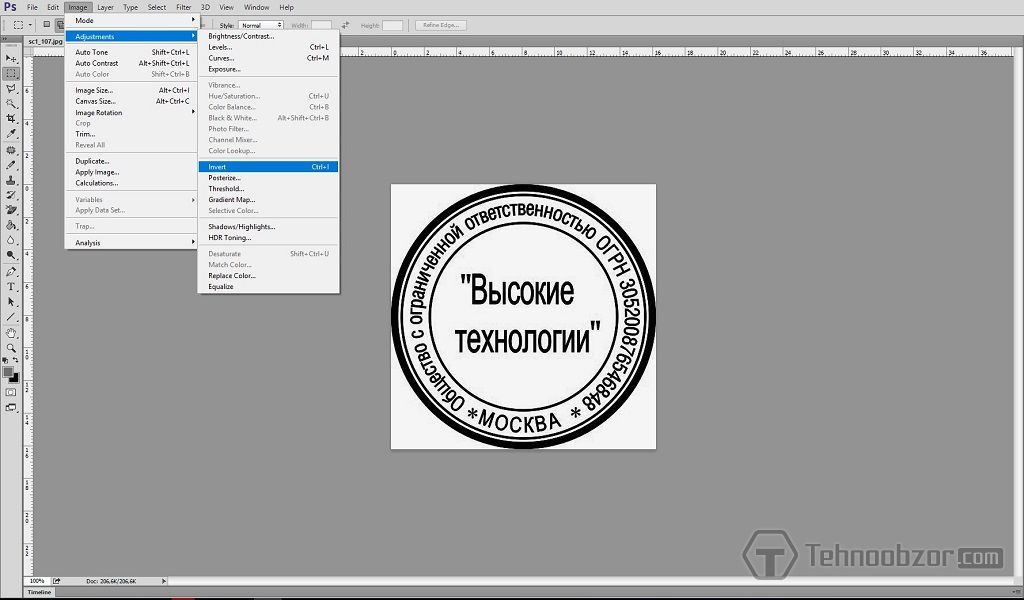Select the Pen tool

coord(11,272)
